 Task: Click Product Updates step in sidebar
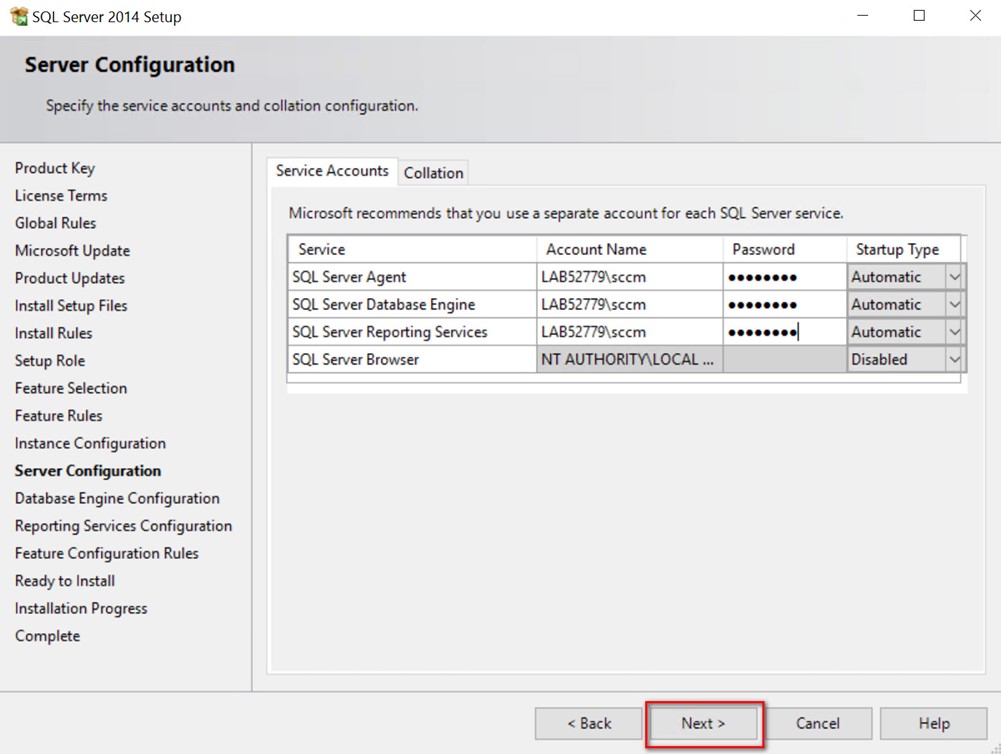(x=70, y=278)
